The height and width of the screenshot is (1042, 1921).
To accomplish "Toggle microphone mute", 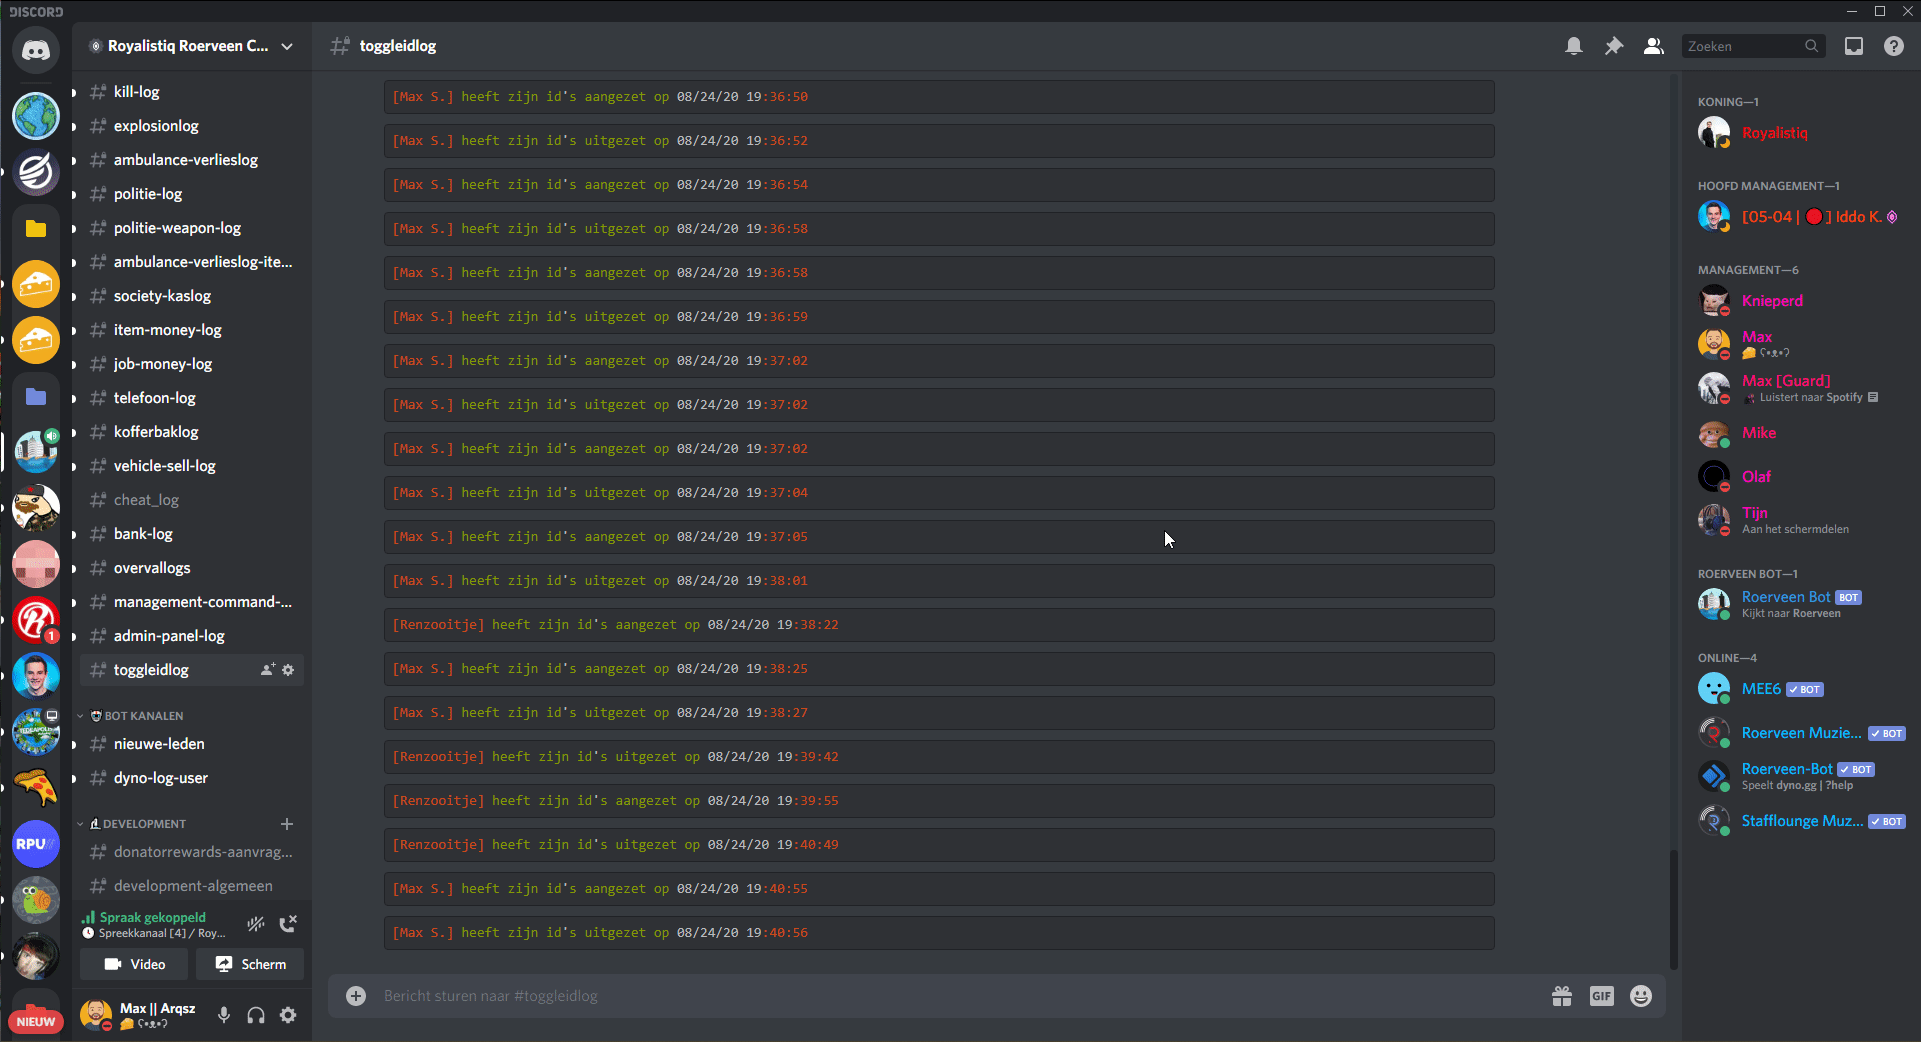I will click(x=224, y=1015).
